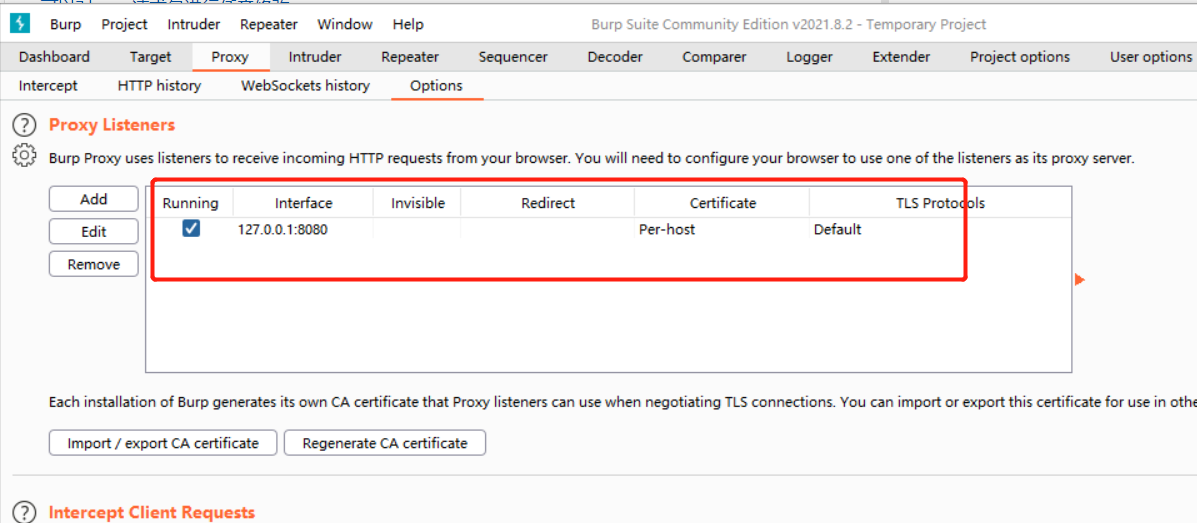Open the Project menu
1197x523 pixels.
(124, 24)
